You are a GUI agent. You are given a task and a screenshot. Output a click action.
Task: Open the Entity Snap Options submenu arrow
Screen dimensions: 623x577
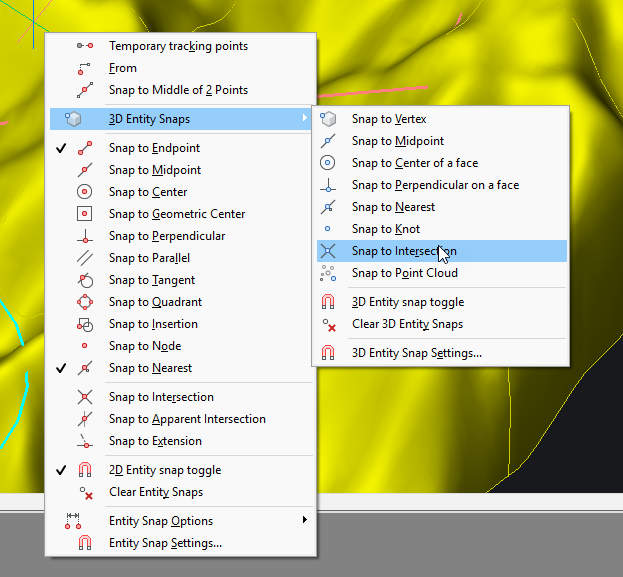304,521
